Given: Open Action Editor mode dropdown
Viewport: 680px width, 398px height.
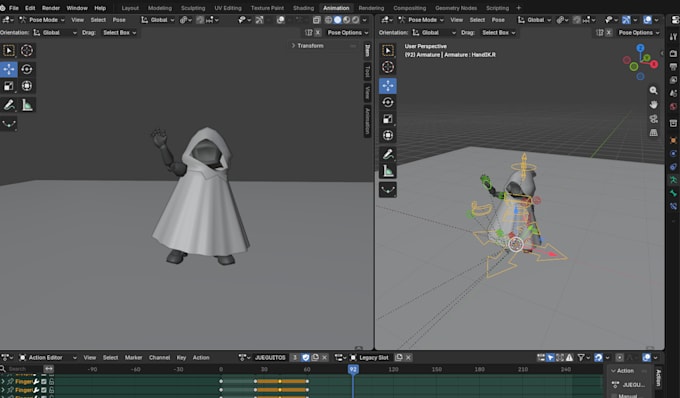Looking at the screenshot, I should pos(48,358).
